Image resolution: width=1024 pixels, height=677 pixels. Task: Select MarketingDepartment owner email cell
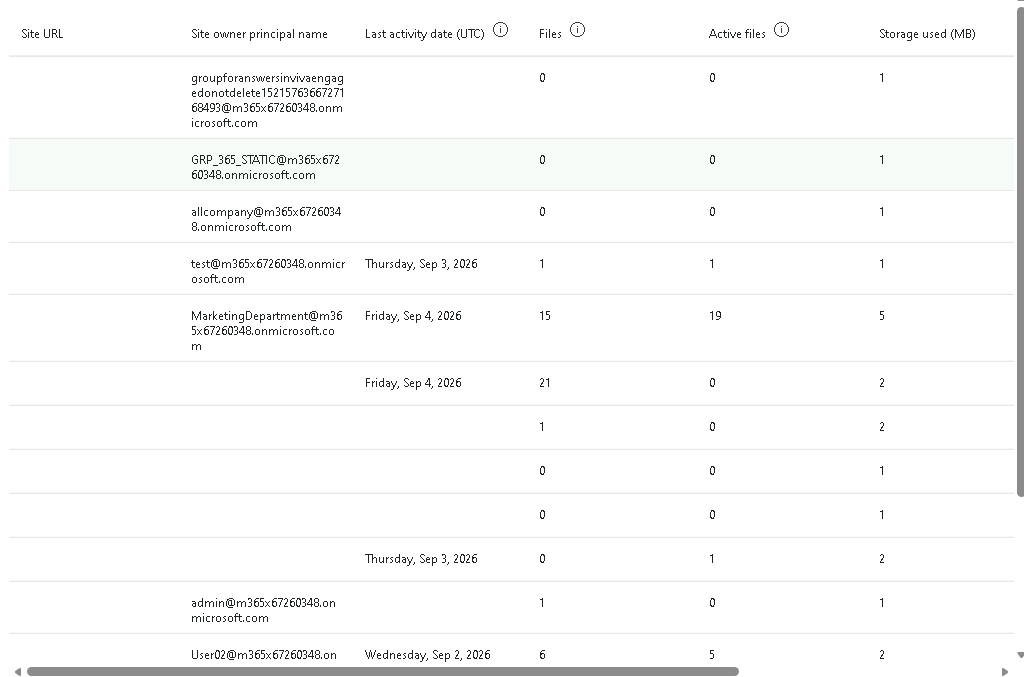(x=266, y=331)
